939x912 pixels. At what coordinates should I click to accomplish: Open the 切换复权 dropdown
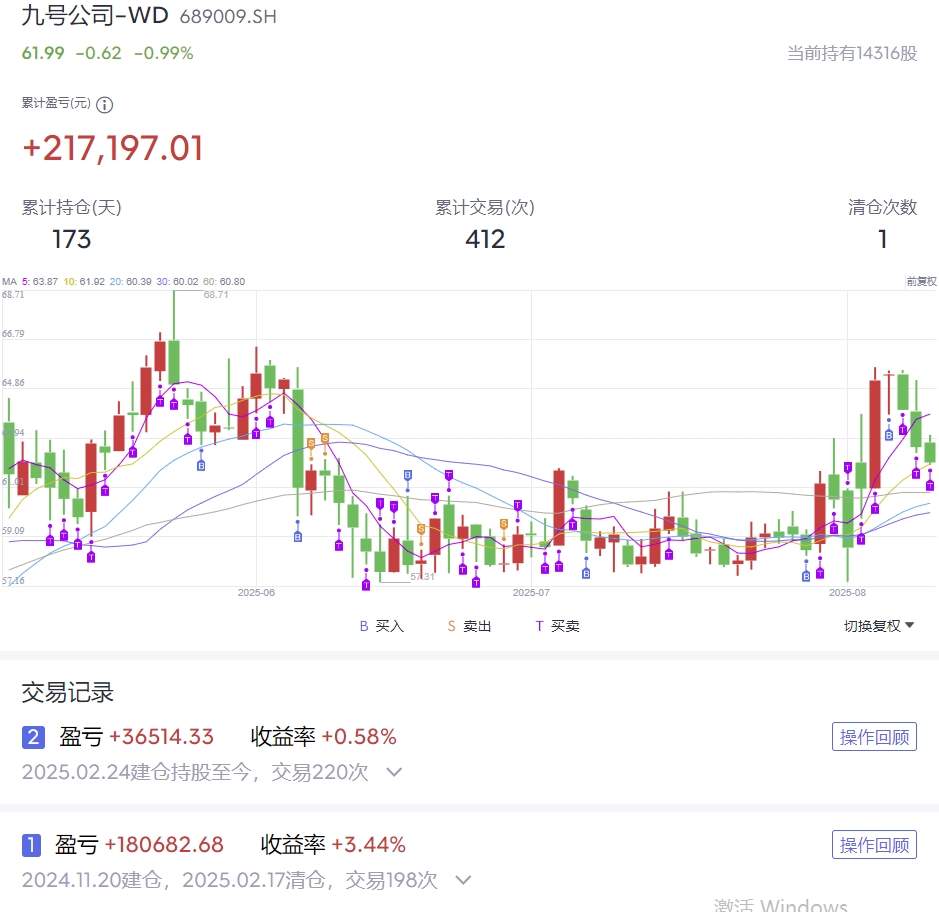[x=879, y=626]
